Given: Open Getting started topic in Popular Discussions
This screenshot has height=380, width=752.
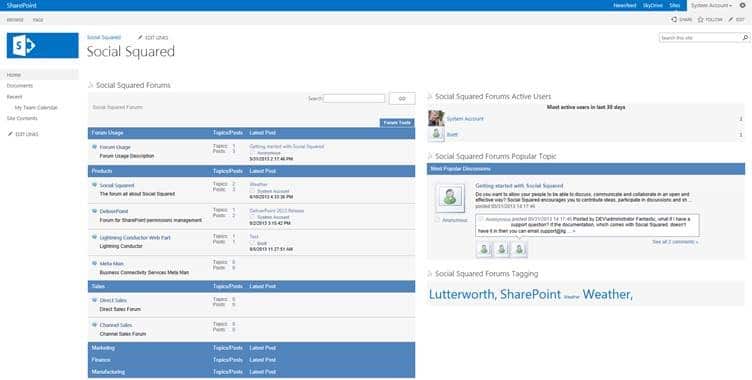Looking at the screenshot, I should (x=519, y=186).
